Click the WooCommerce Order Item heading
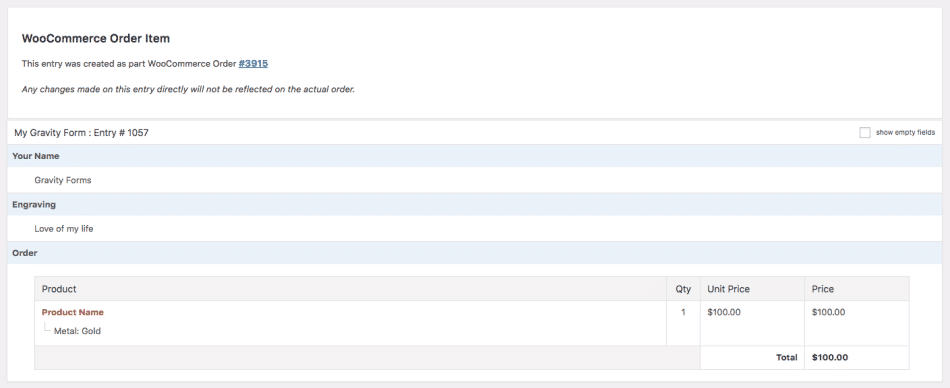The height and width of the screenshot is (388, 950). coord(96,39)
